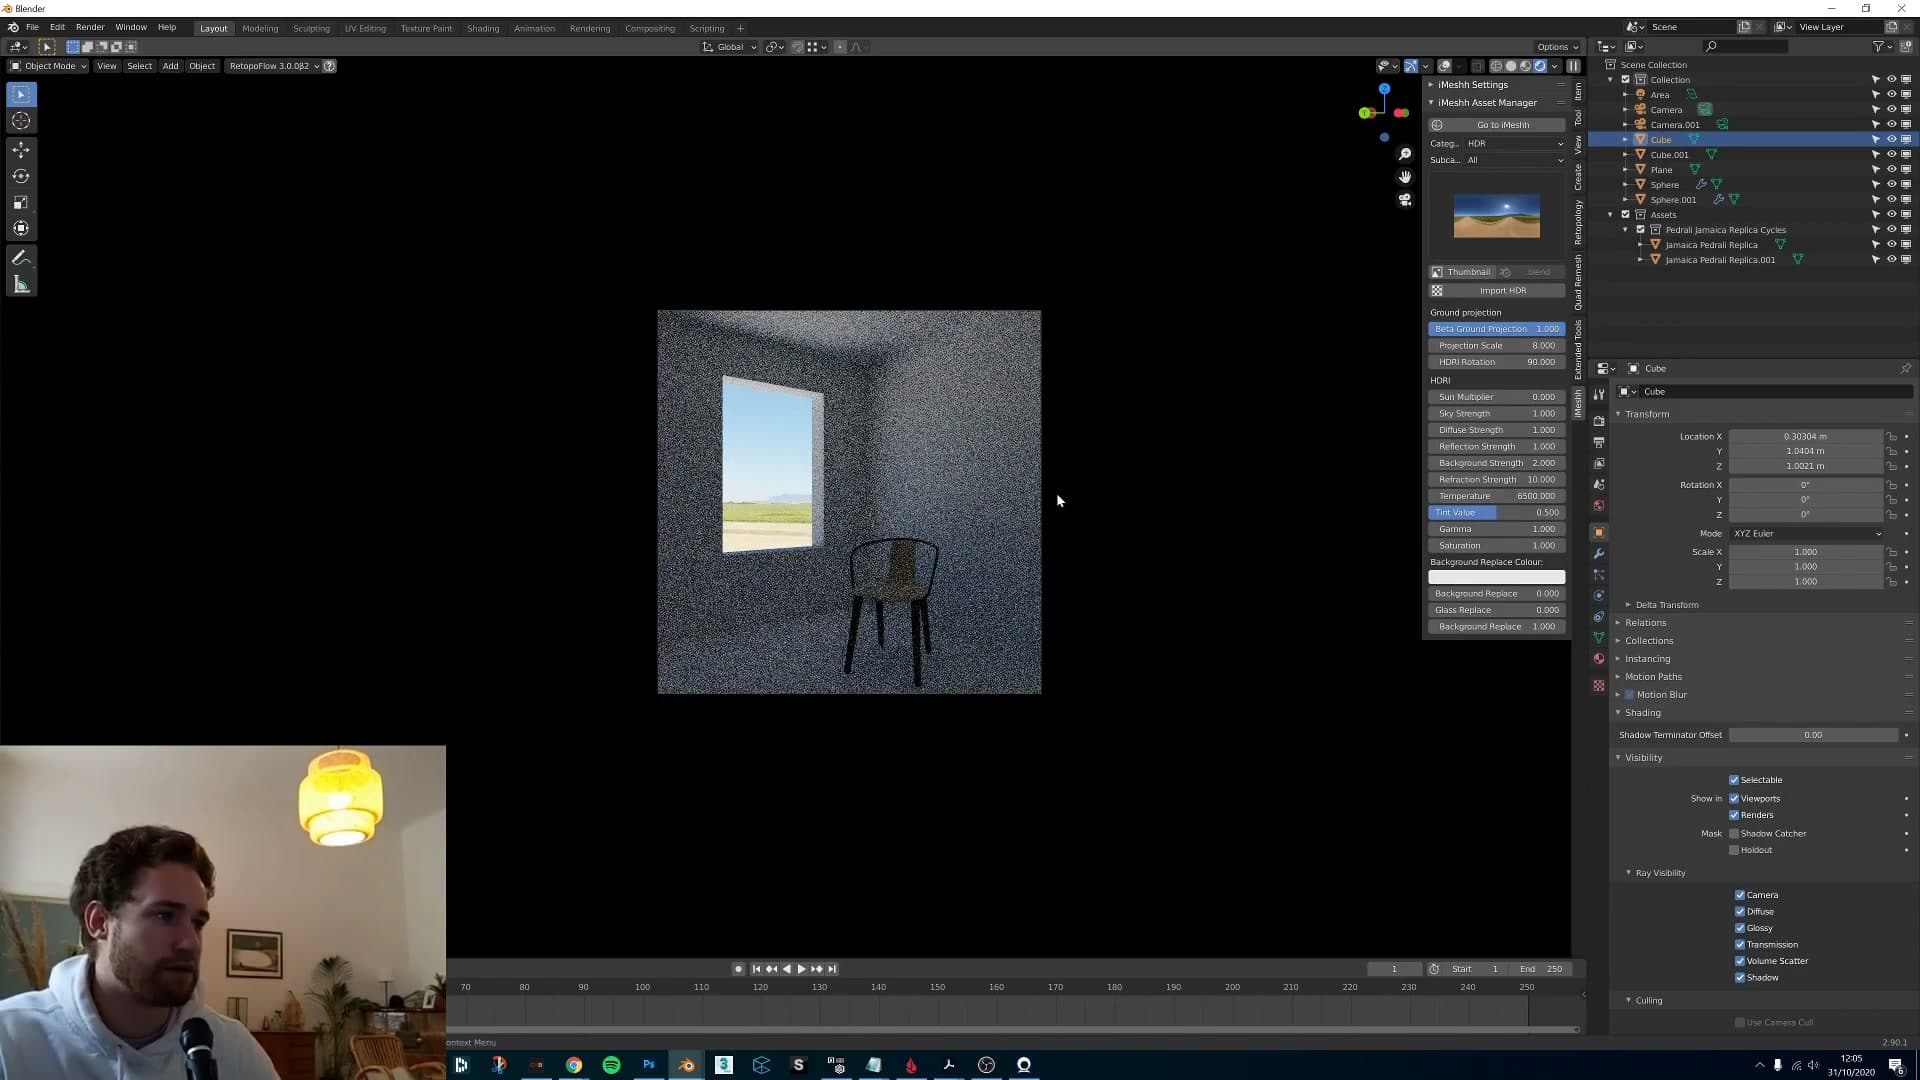Open Spotify from the taskbar

tap(611, 1065)
